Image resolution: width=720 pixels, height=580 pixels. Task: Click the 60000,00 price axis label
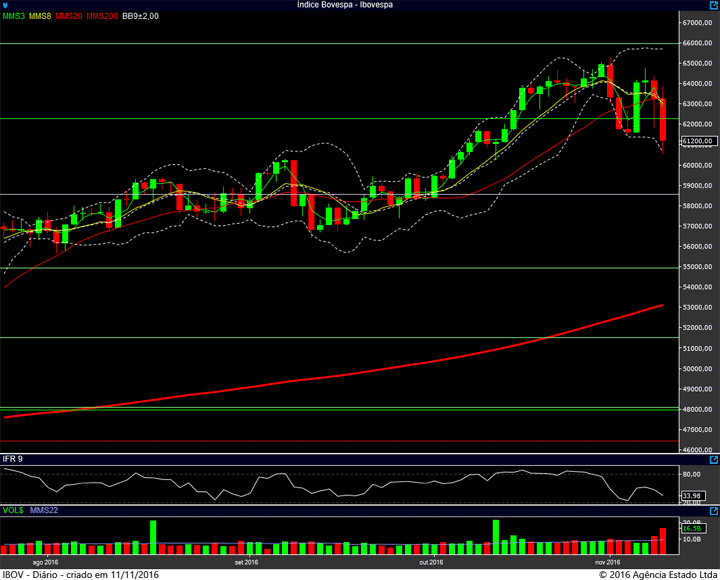697,165
